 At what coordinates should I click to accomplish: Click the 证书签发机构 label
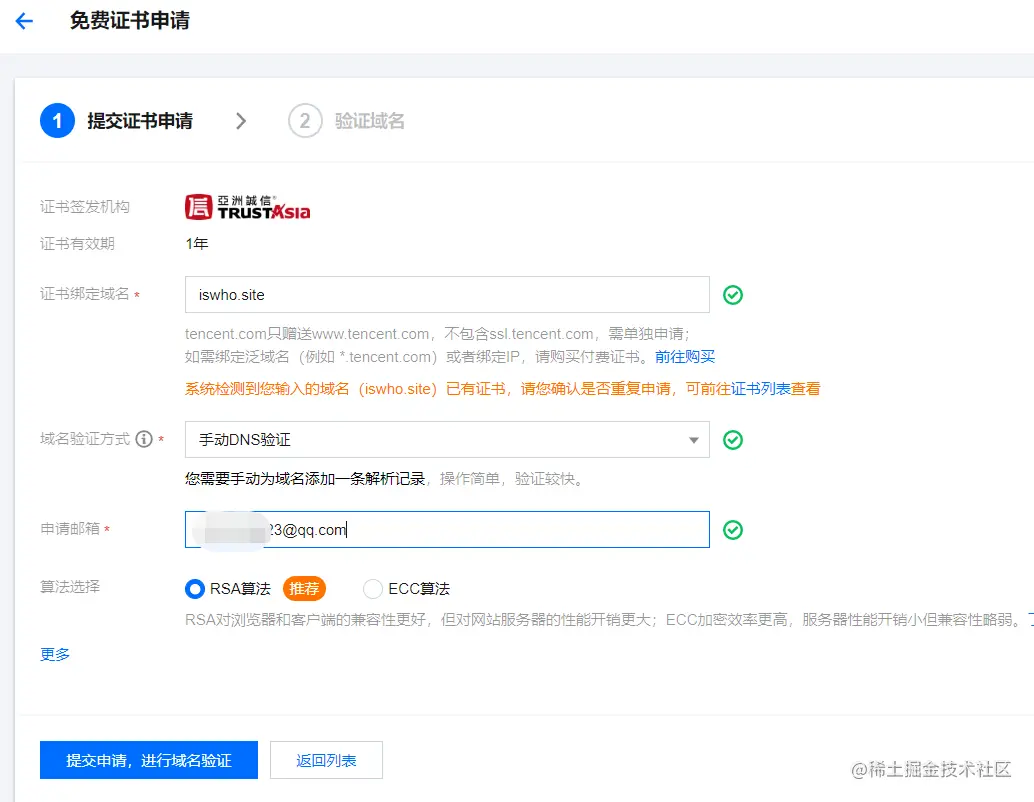(x=85, y=207)
